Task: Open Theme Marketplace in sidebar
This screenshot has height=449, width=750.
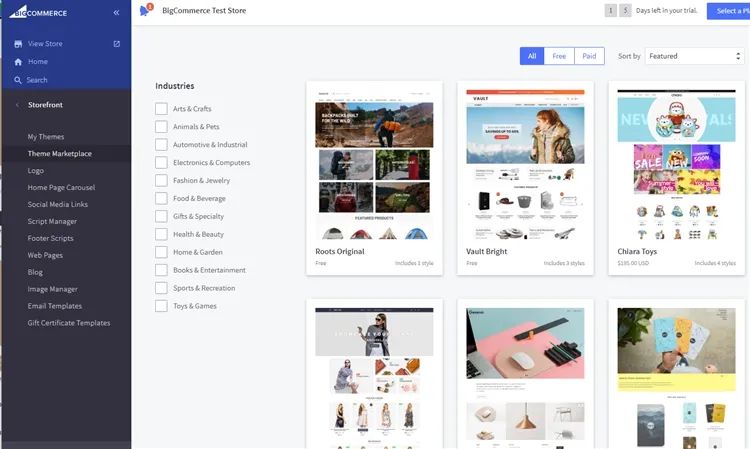Action: (x=60, y=153)
